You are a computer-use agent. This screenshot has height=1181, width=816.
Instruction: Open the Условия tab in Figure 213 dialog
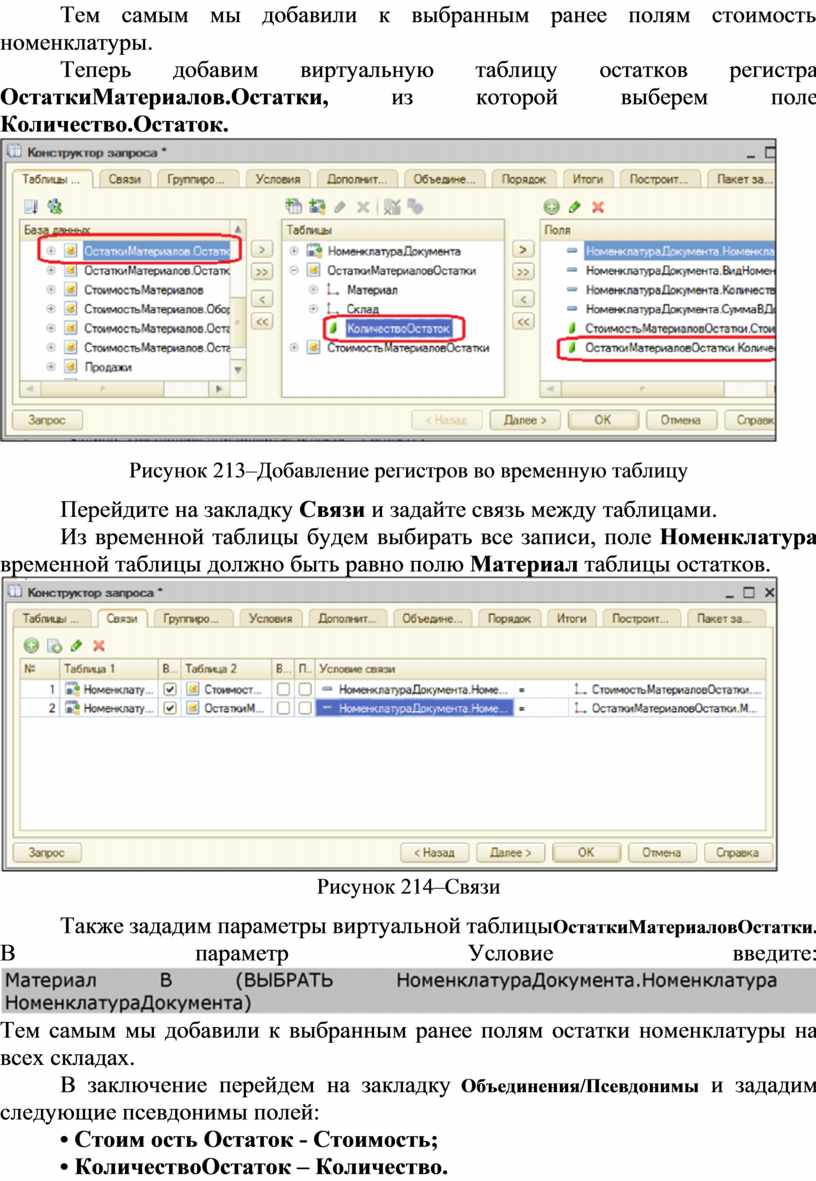tap(277, 179)
